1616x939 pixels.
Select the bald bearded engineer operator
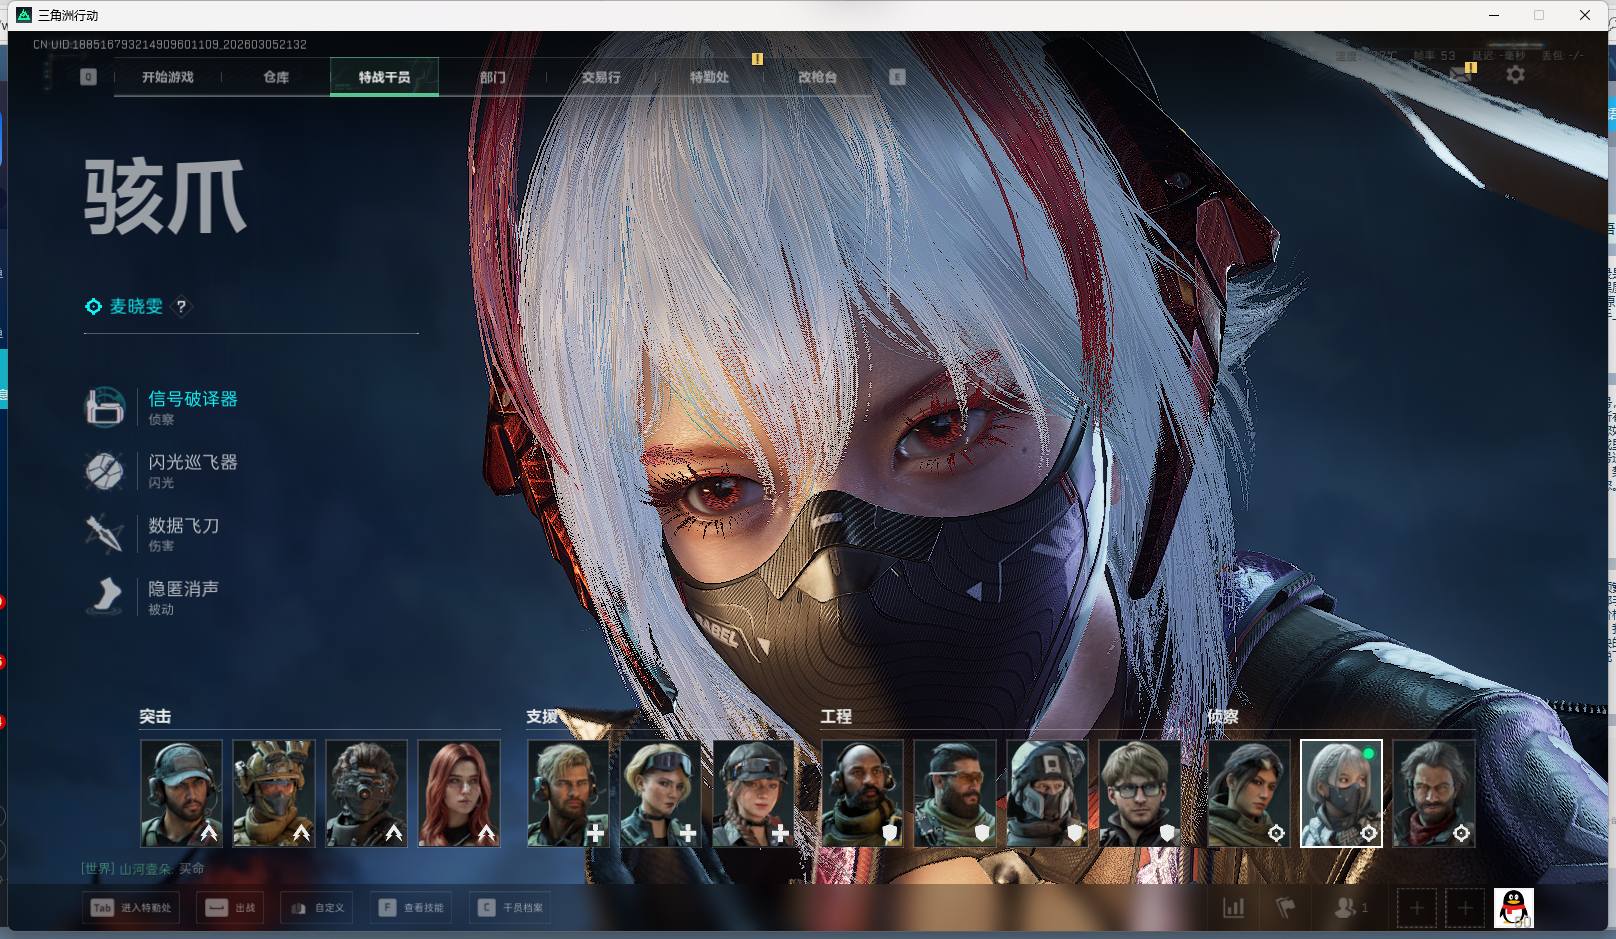coord(862,793)
